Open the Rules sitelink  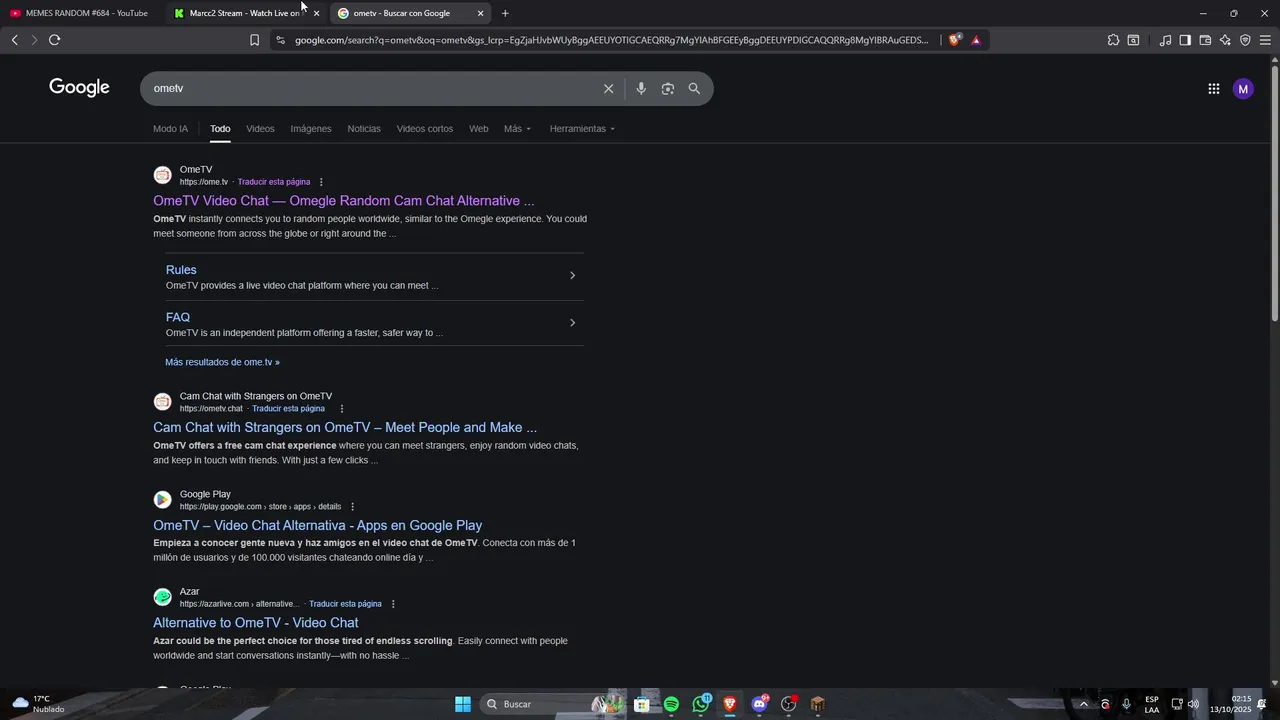181,270
